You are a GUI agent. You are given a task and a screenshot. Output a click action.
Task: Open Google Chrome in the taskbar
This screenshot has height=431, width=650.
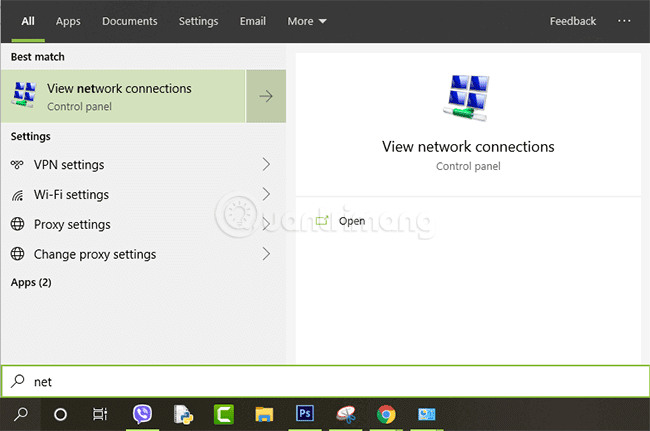tap(386, 414)
